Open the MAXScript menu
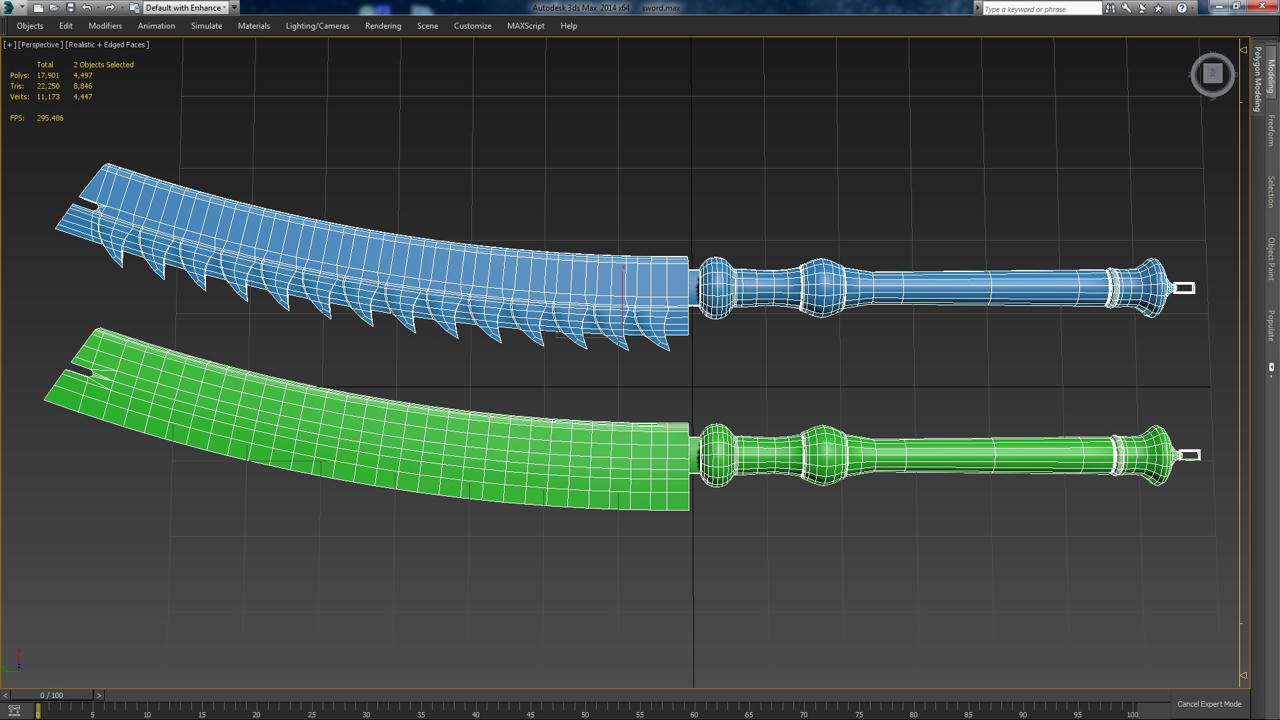Viewport: 1280px width, 720px height. point(526,26)
